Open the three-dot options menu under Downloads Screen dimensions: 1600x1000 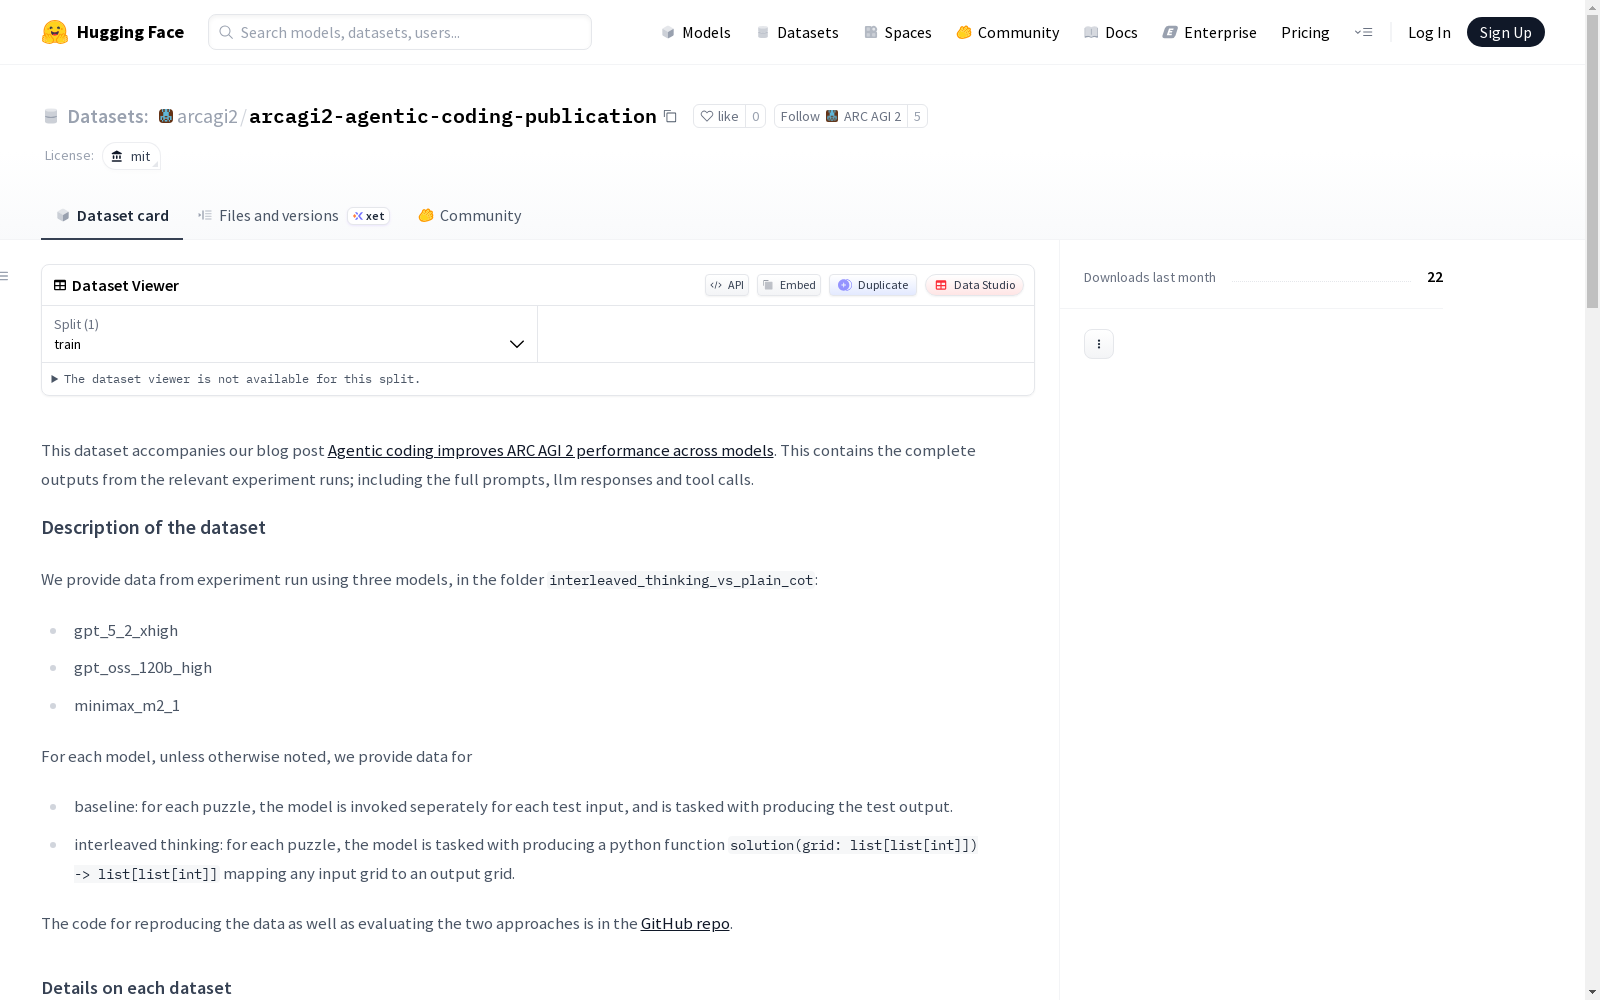[x=1099, y=344]
